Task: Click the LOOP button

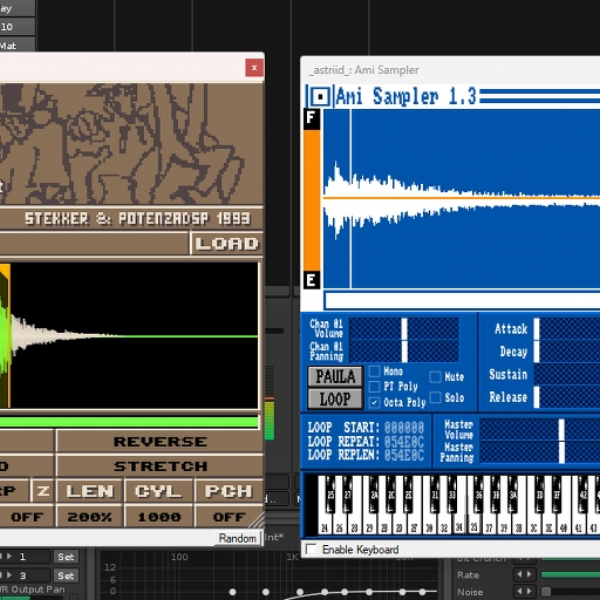Action: 335,399
